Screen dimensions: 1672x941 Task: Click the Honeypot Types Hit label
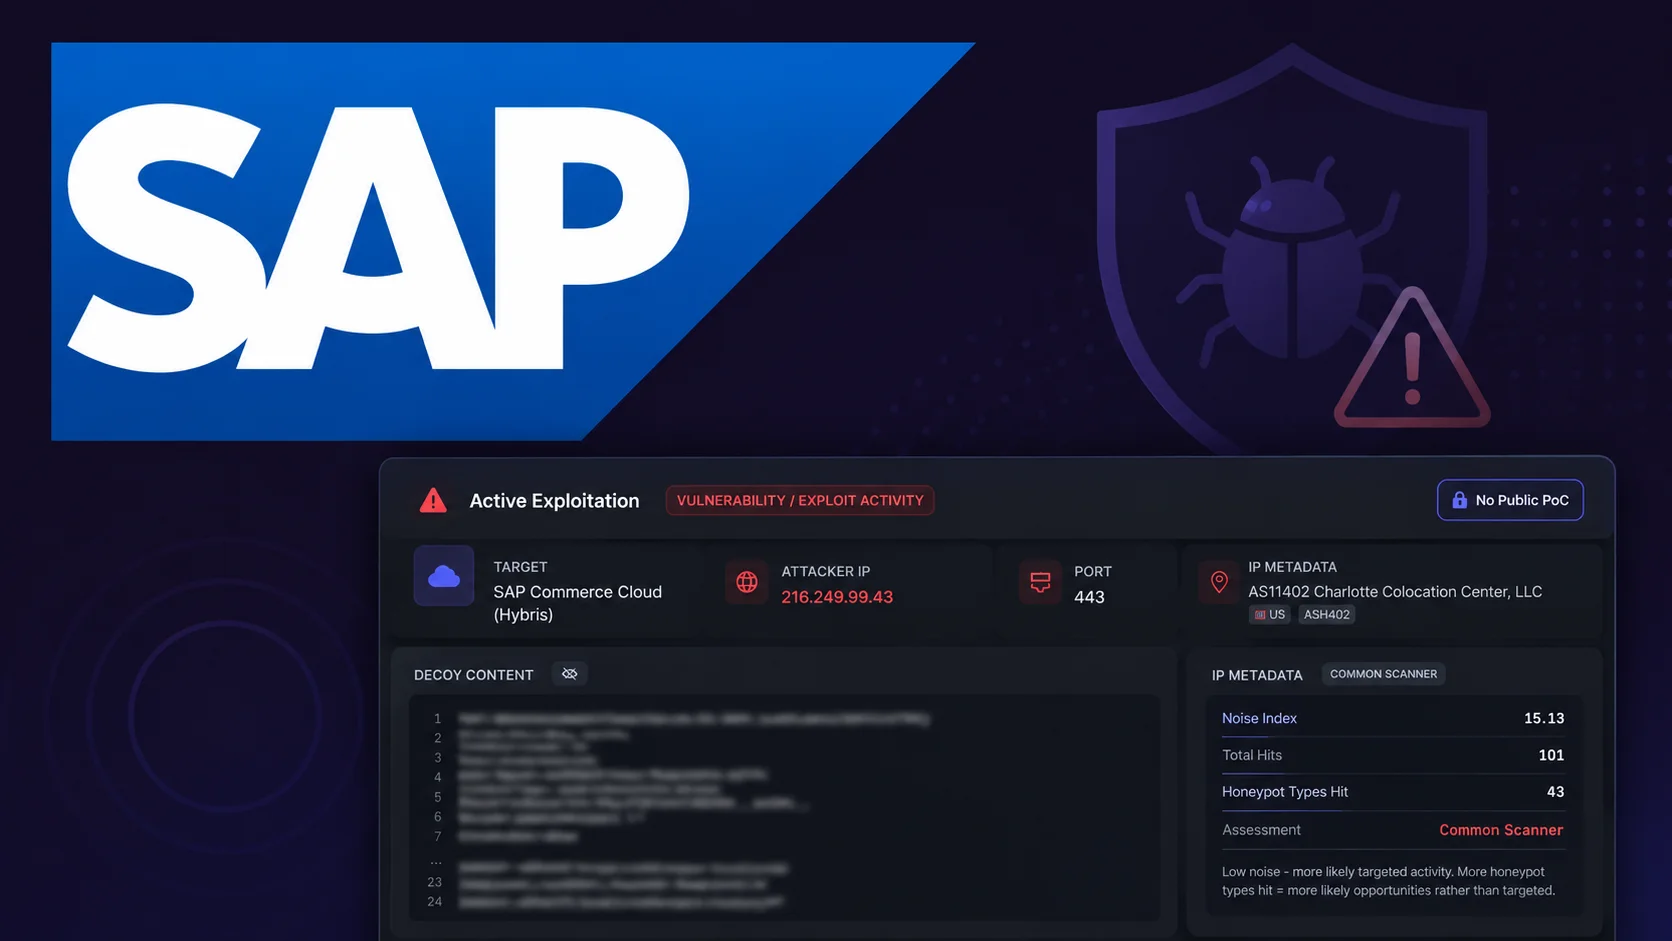coord(1285,792)
